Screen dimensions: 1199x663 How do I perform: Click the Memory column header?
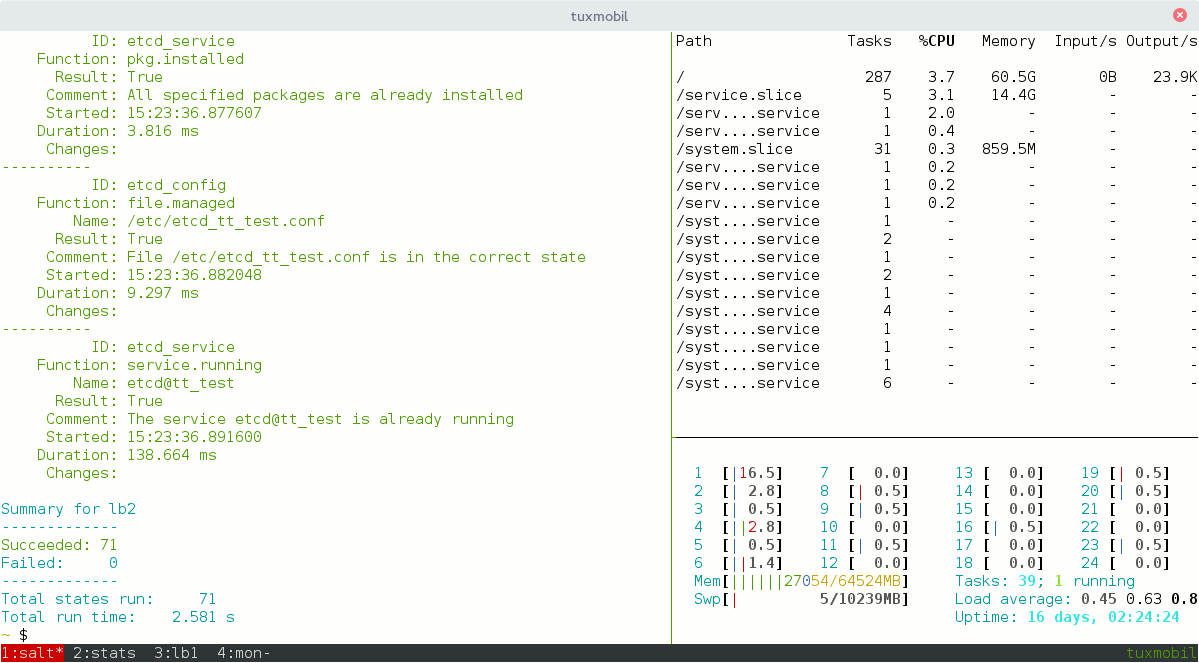(x=1008, y=41)
